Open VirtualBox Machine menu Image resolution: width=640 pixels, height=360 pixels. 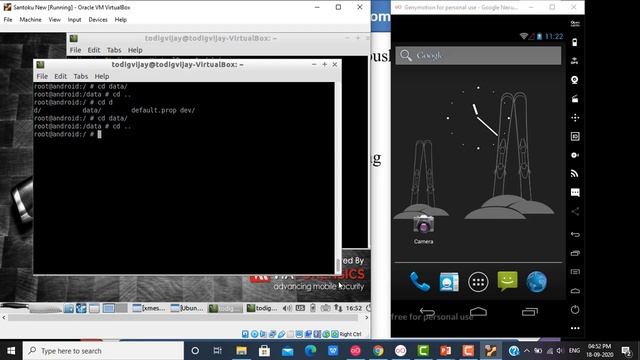pos(30,20)
